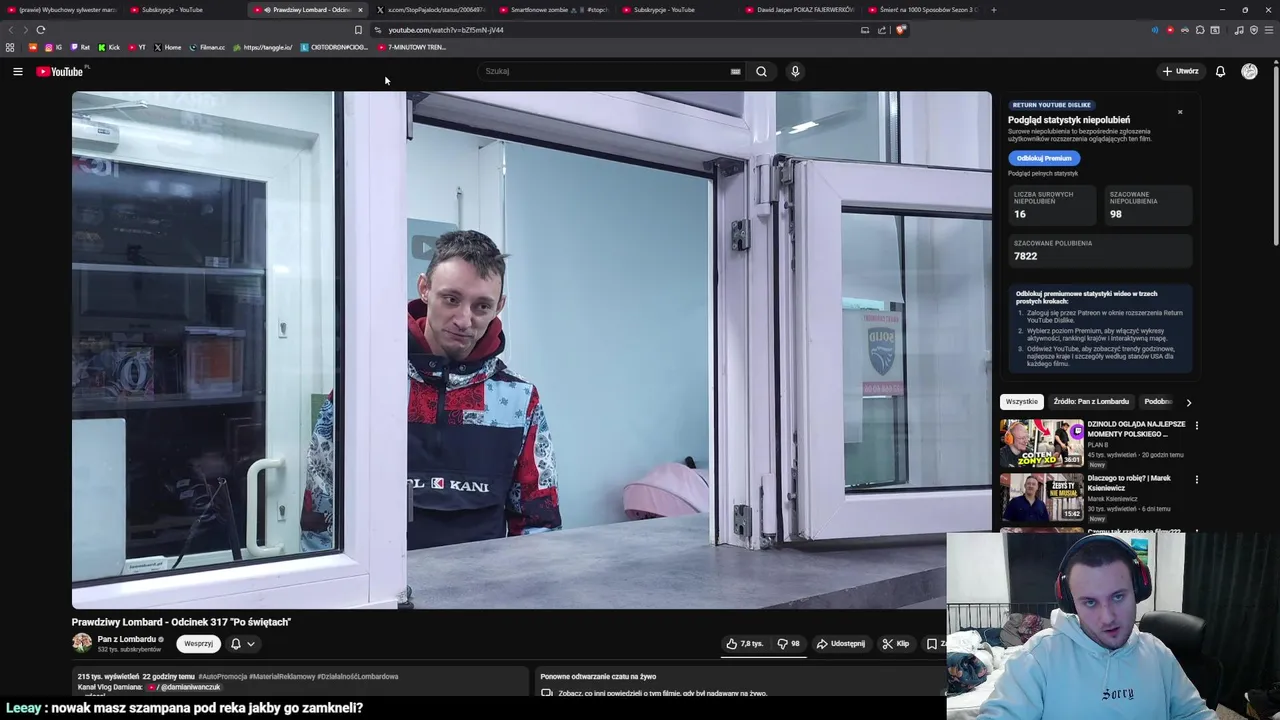Viewport: 1280px width, 720px height.
Task: Open the Marek Ksieniewicz channel name
Action: (x=1113, y=499)
